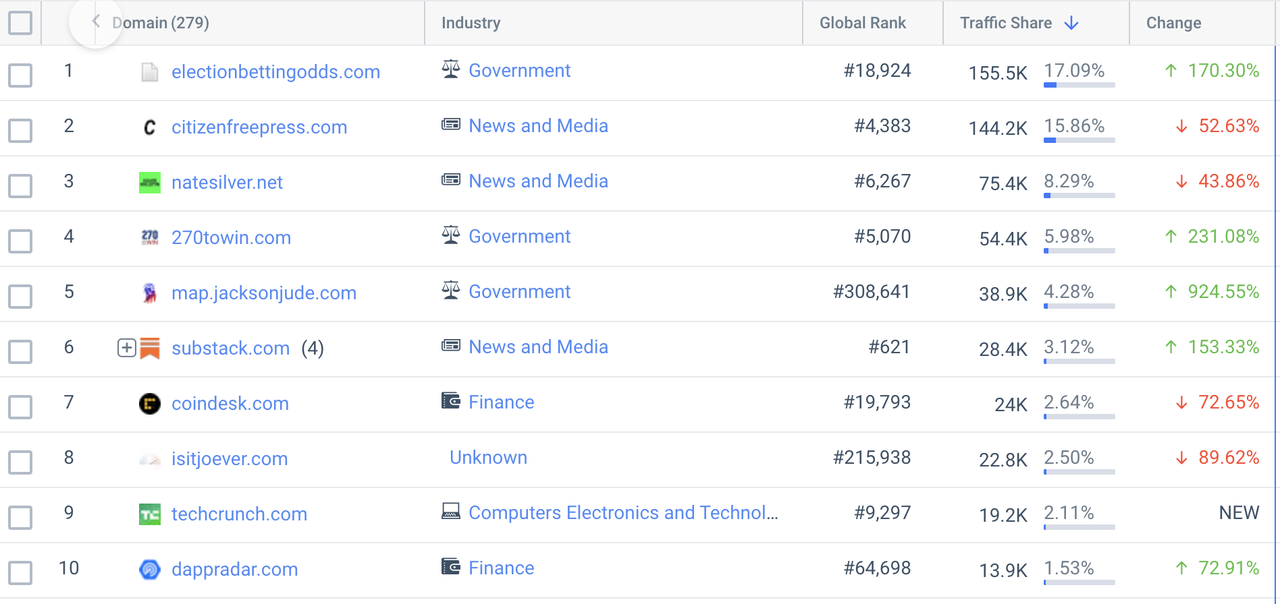Sort by Traffic Share descending arrow
The image size is (1280, 604).
click(x=1071, y=23)
